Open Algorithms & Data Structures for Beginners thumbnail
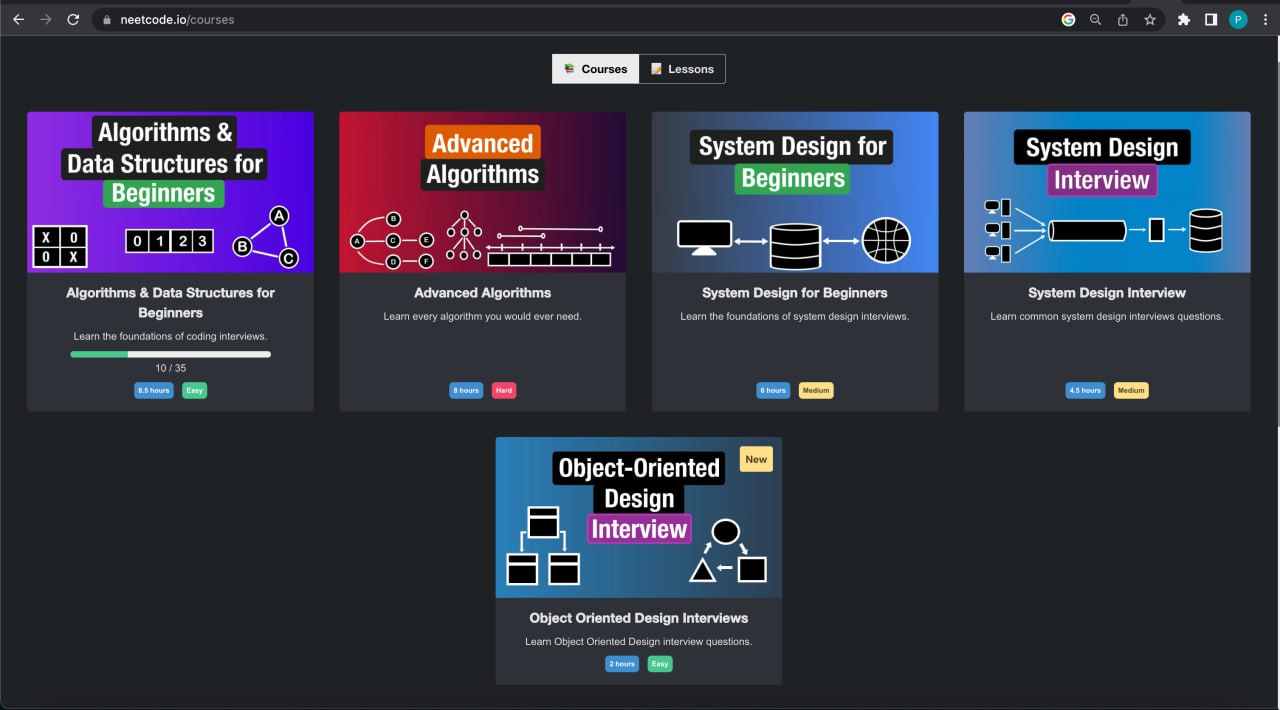The image size is (1280, 710). [170, 192]
